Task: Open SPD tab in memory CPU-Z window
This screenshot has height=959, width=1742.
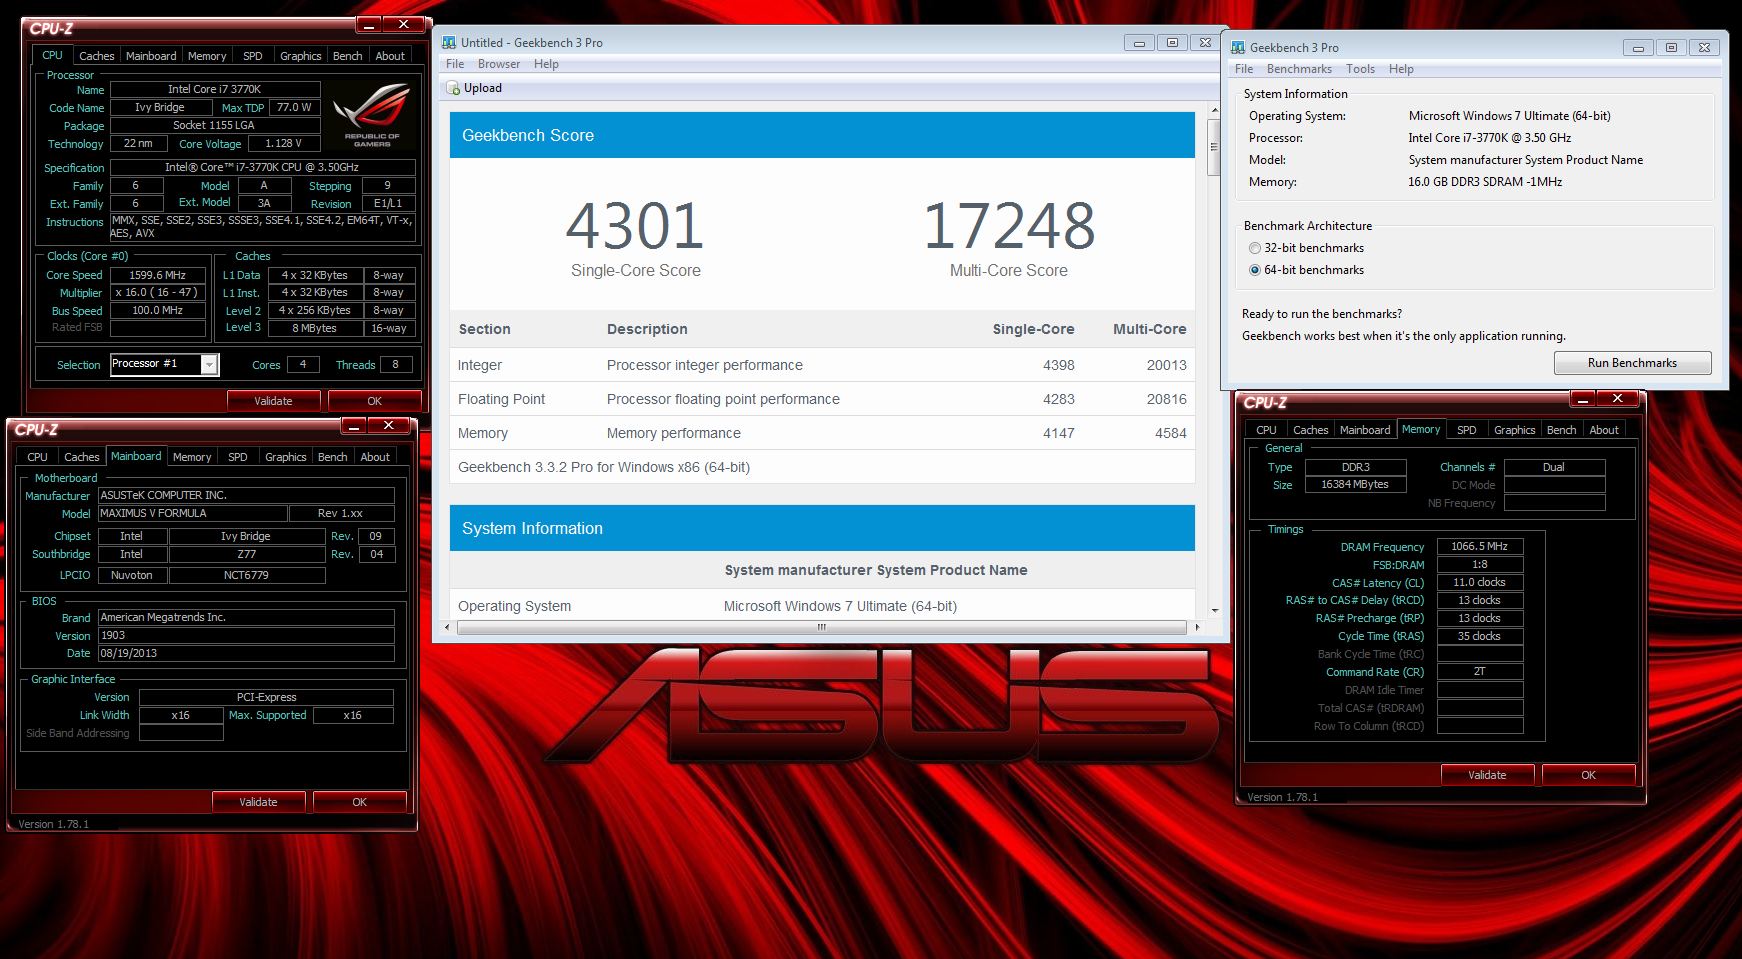Action: click(x=1467, y=430)
